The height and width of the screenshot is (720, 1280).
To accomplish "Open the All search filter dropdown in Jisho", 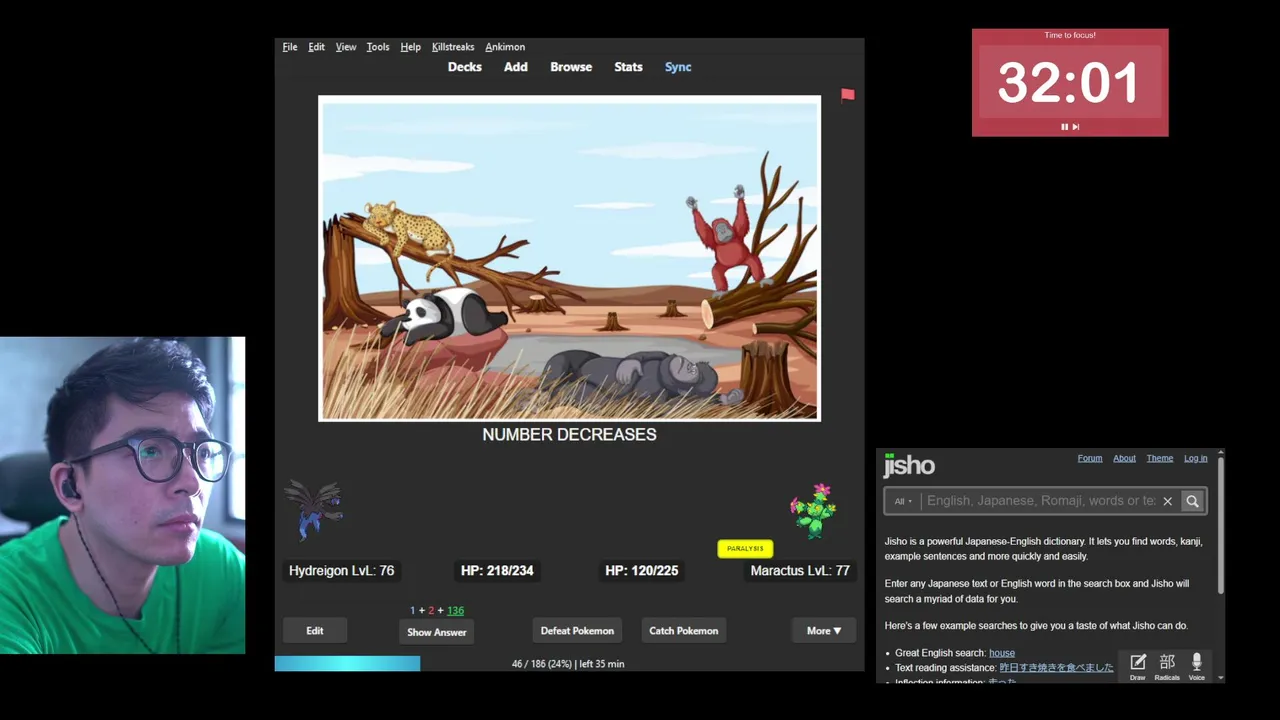I will (903, 501).
